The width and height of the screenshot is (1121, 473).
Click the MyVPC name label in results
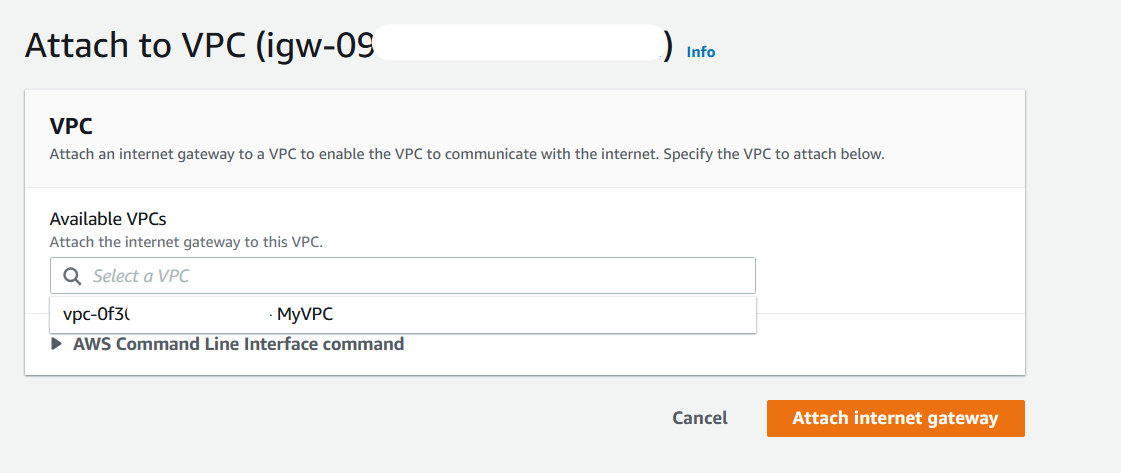point(305,314)
